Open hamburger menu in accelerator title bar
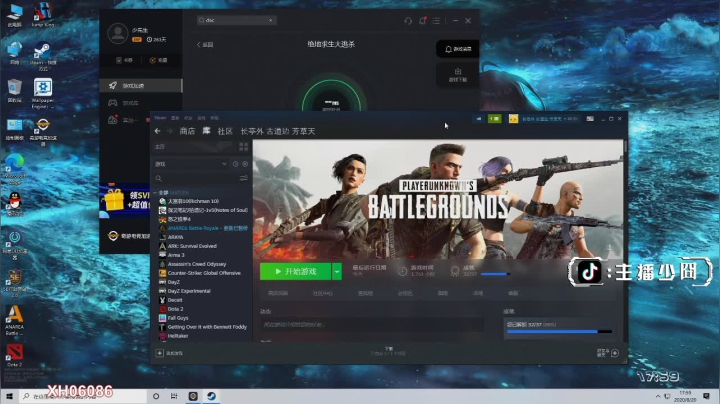The width and height of the screenshot is (720, 404). (436, 21)
